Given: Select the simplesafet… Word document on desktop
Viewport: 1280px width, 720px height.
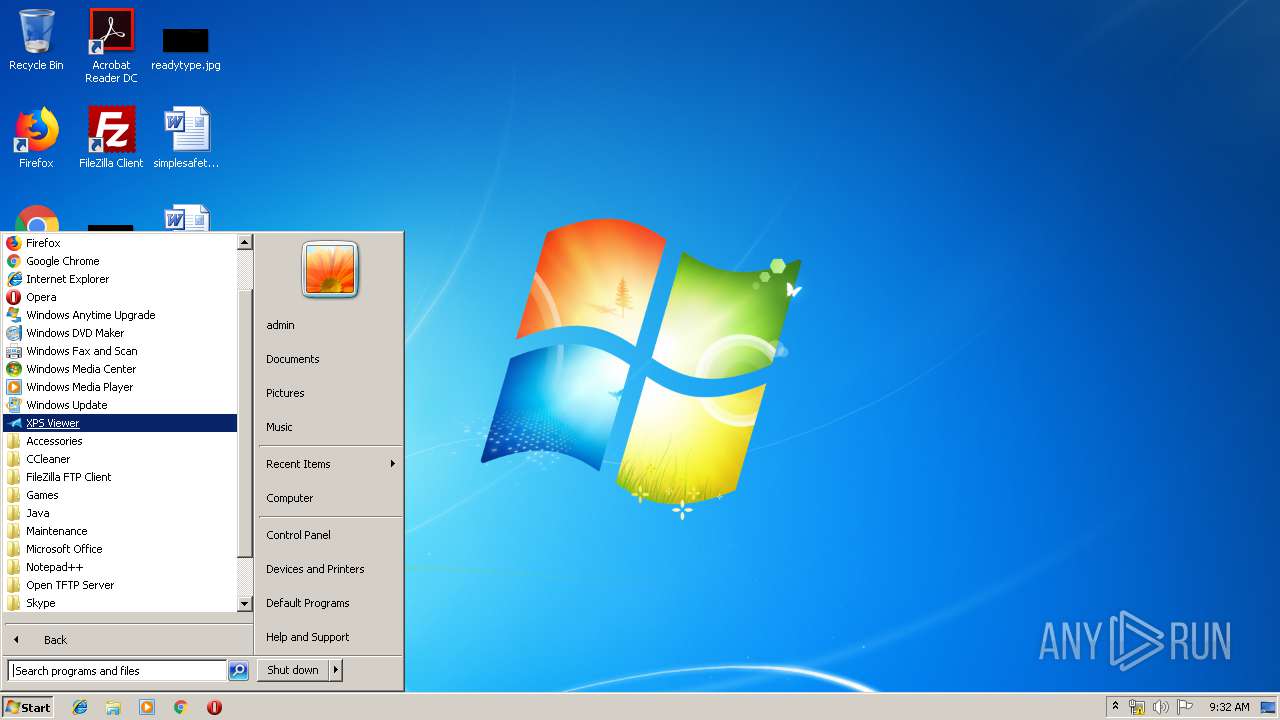Looking at the screenshot, I should 186,138.
